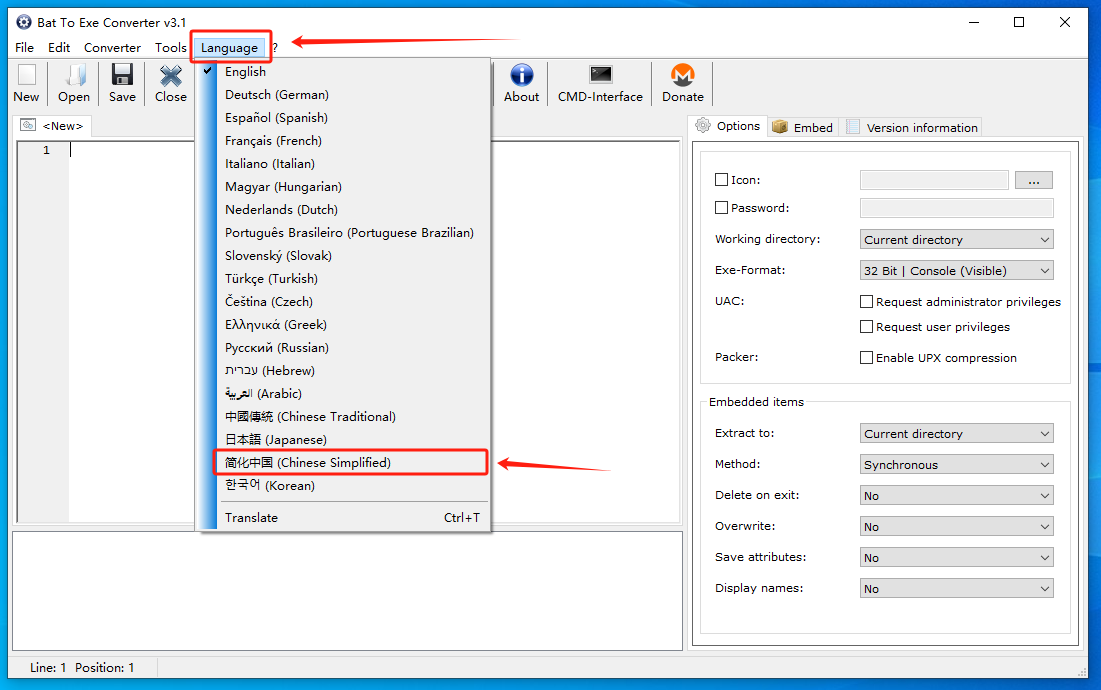Click the Embed tab box icon
Image resolution: width=1101 pixels, height=690 pixels.
point(779,127)
